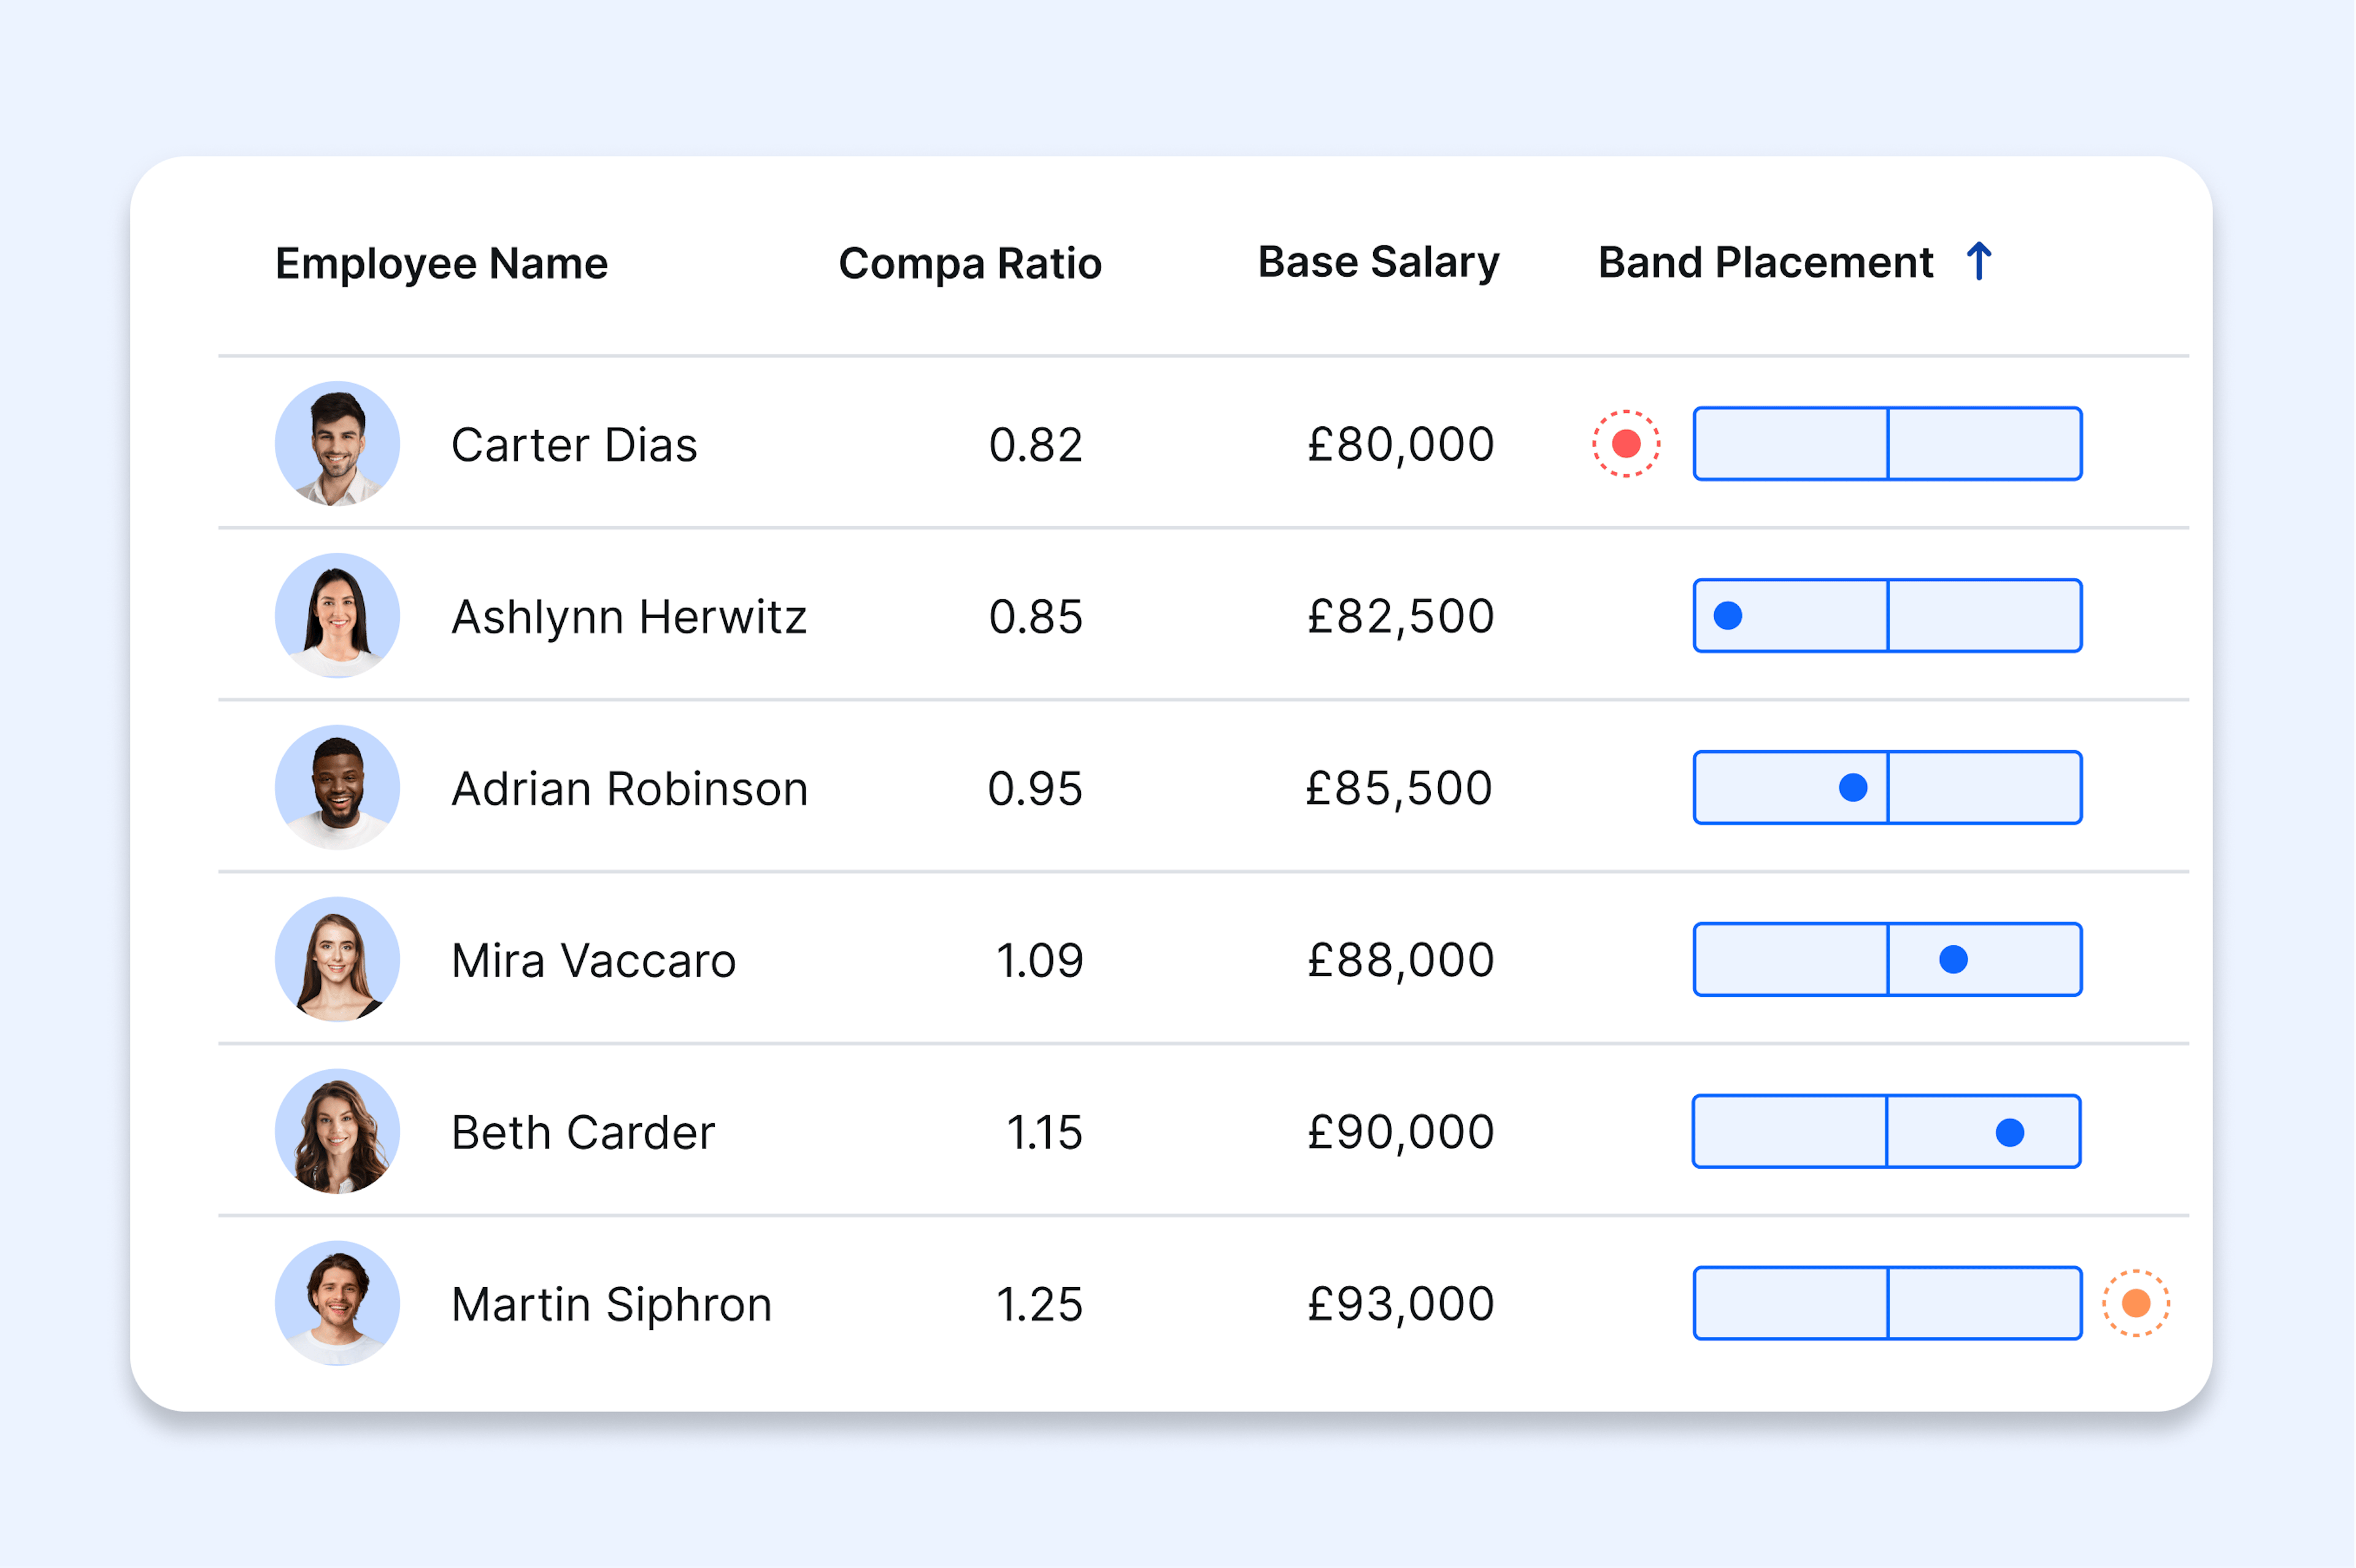This screenshot has height=1568, width=2356.
Task: Click the £88,000 salary value for Mira Vaccaro
Action: point(1400,959)
